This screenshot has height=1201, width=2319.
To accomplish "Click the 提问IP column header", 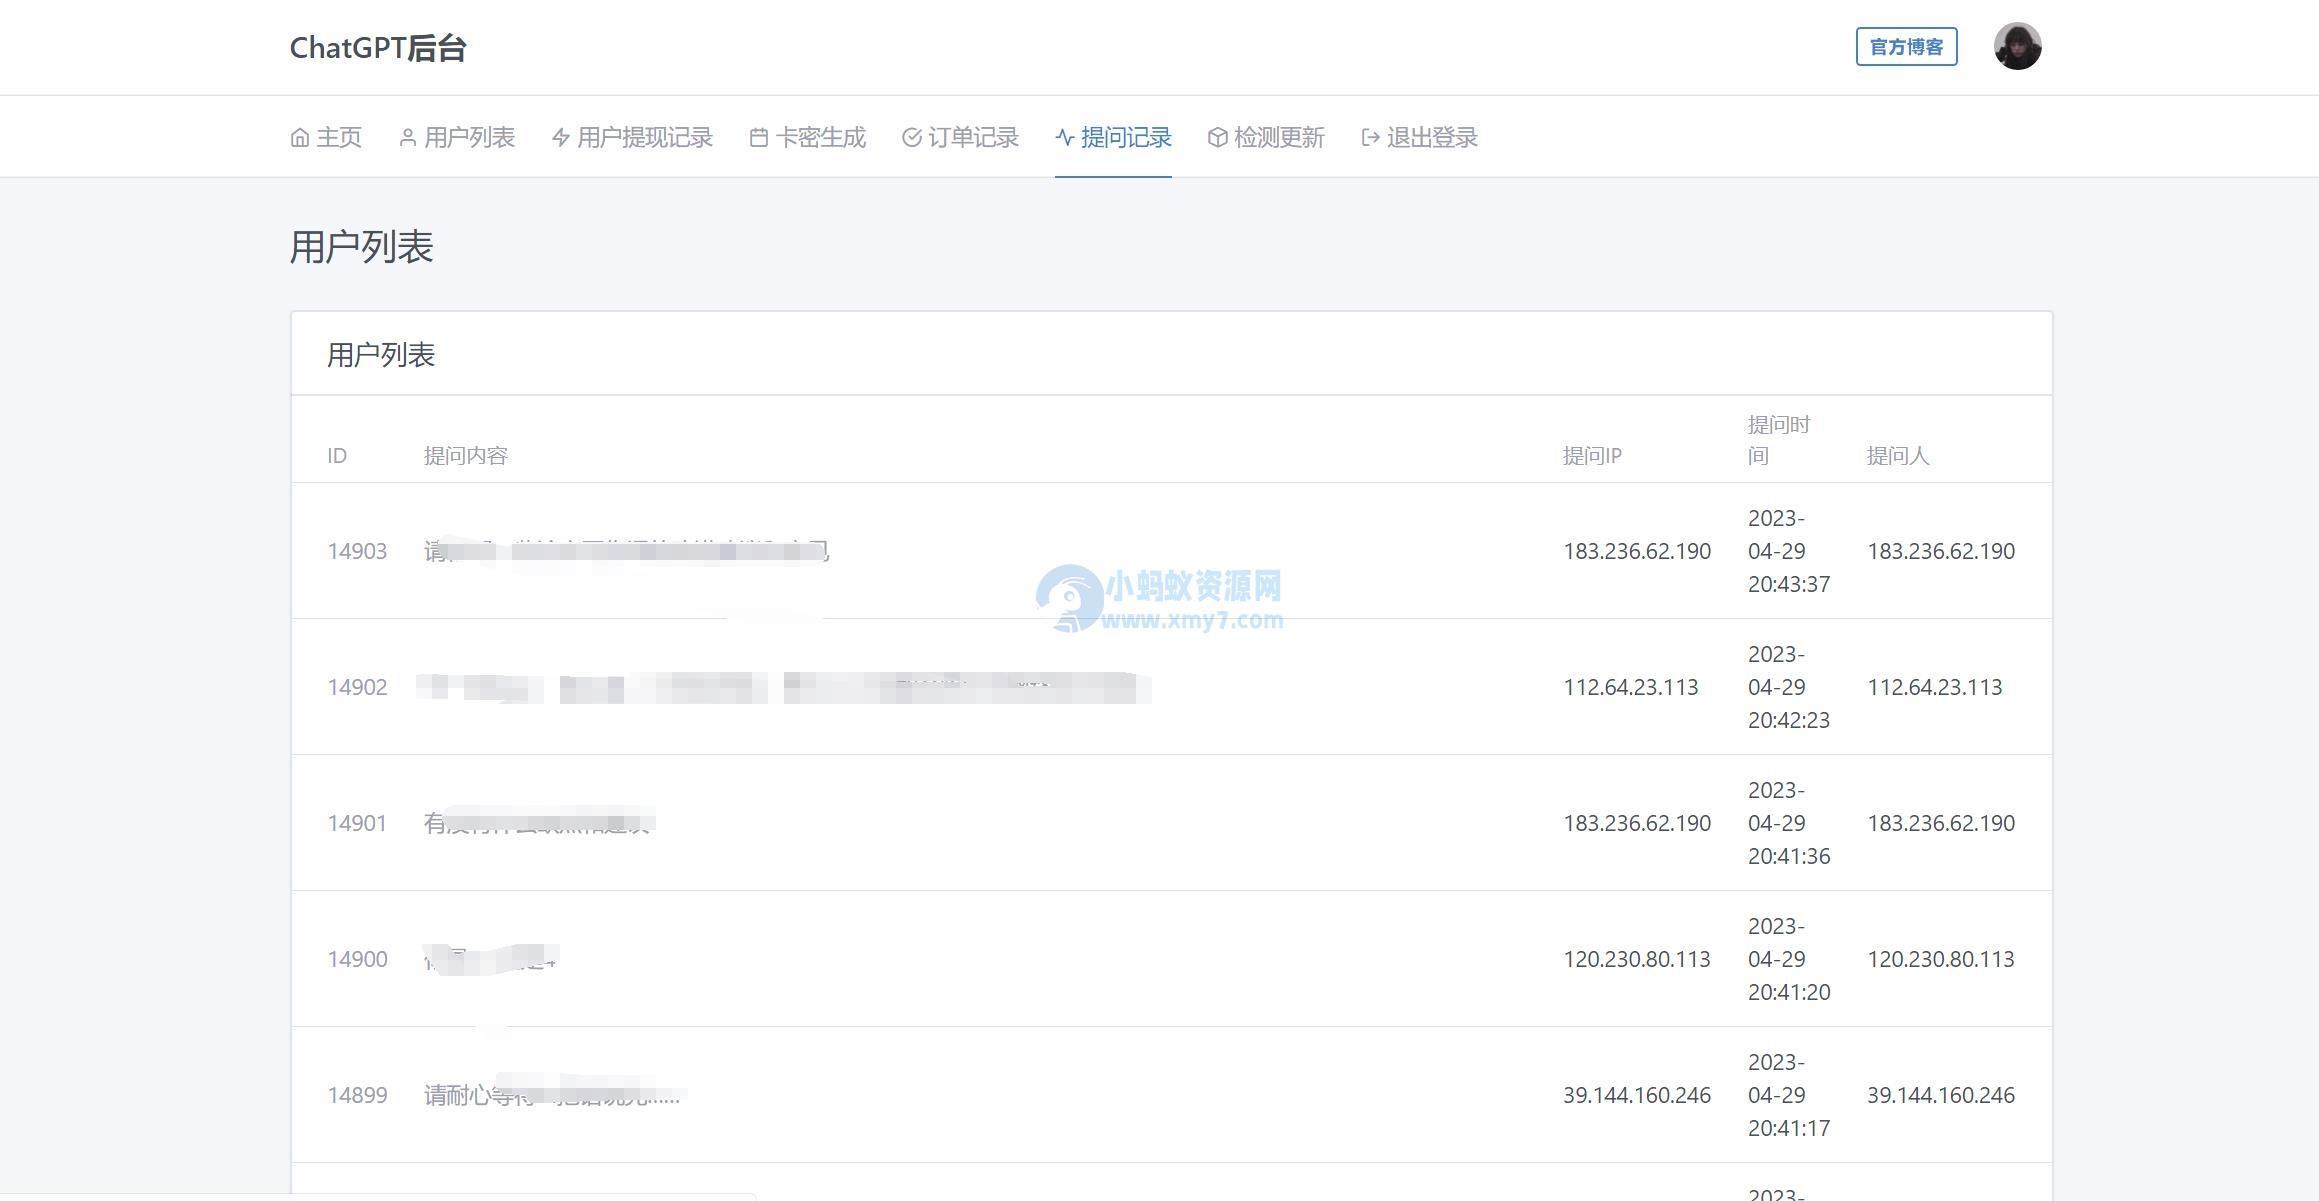I will (x=1592, y=456).
